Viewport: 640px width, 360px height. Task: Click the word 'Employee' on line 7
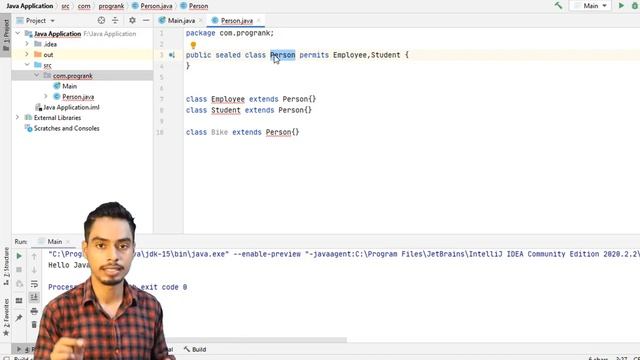(228, 99)
